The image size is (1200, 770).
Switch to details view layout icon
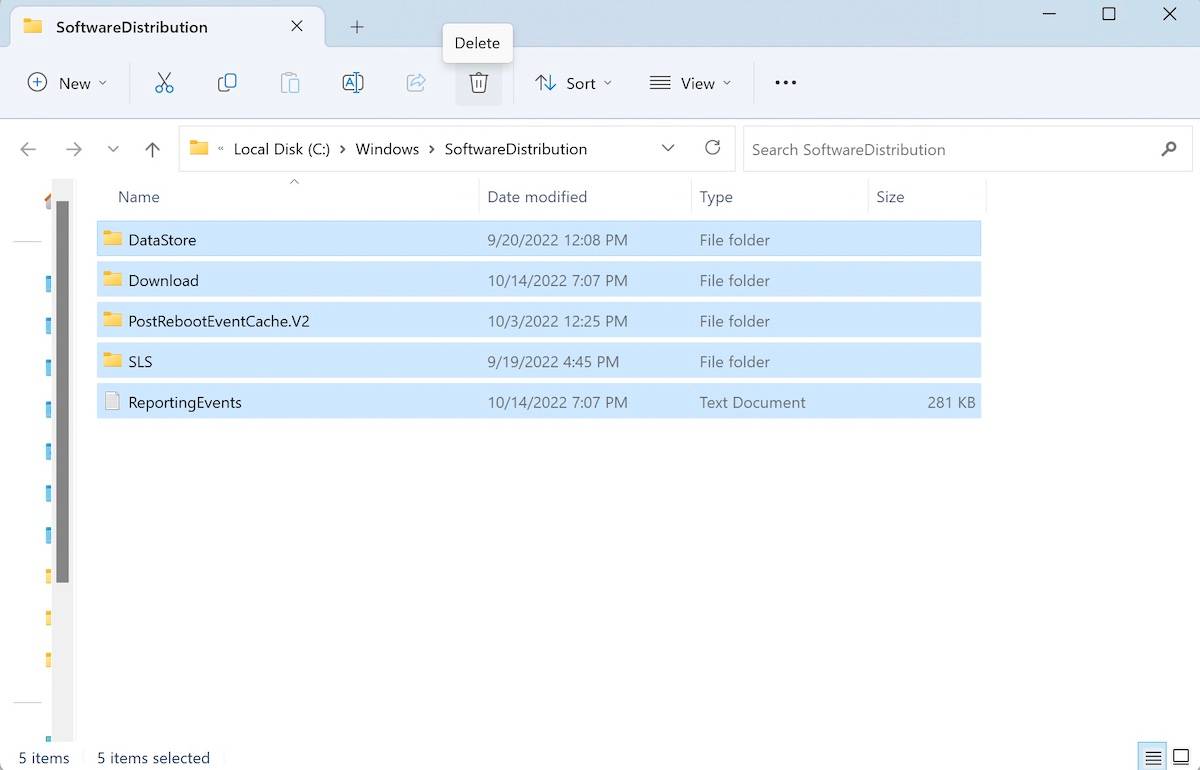point(1153,757)
